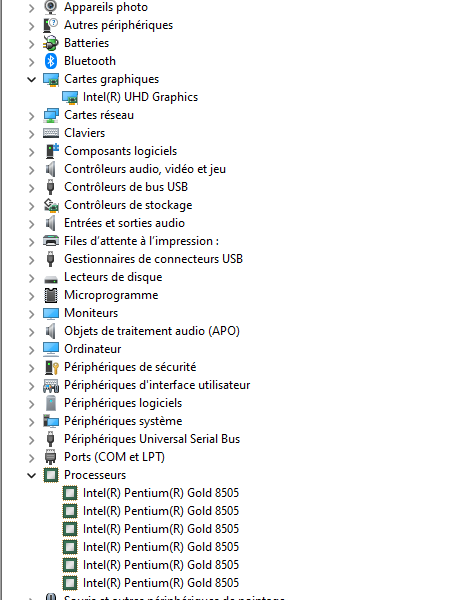Click the Cartes réseau network icon

click(x=51, y=115)
